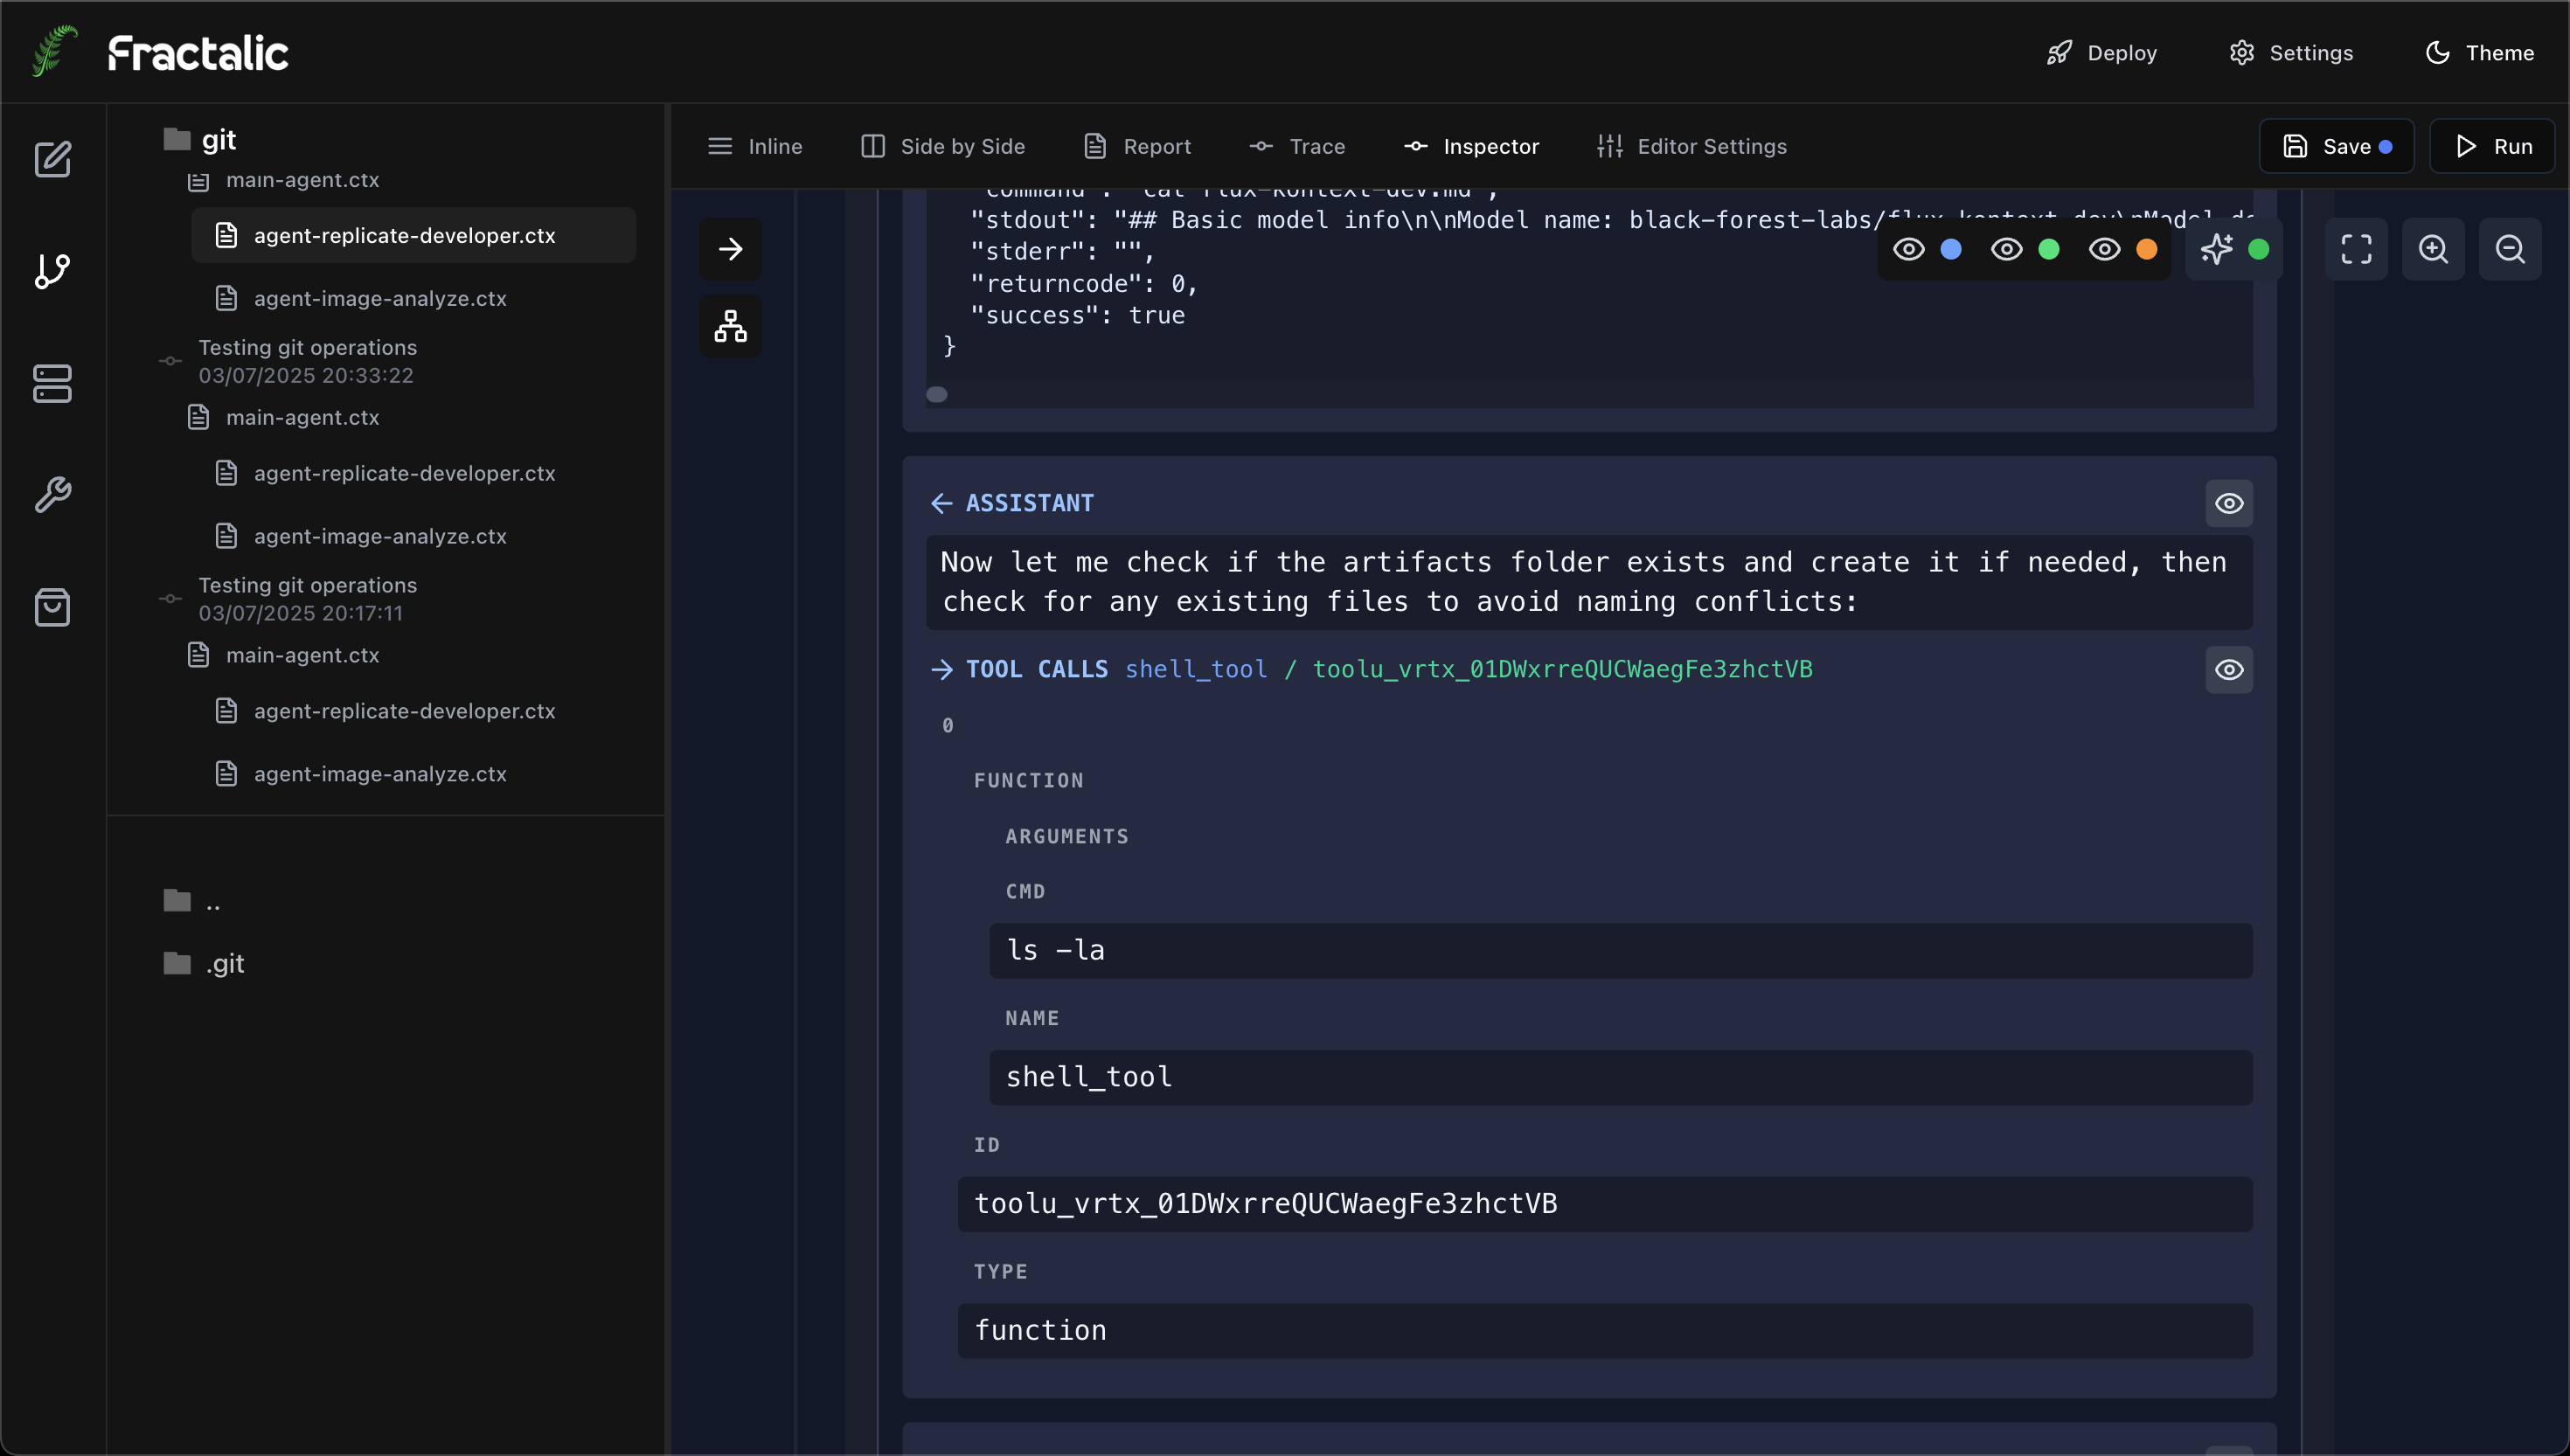Click the index 0 label
Screen dimensions: 2570x1456
click(947, 725)
